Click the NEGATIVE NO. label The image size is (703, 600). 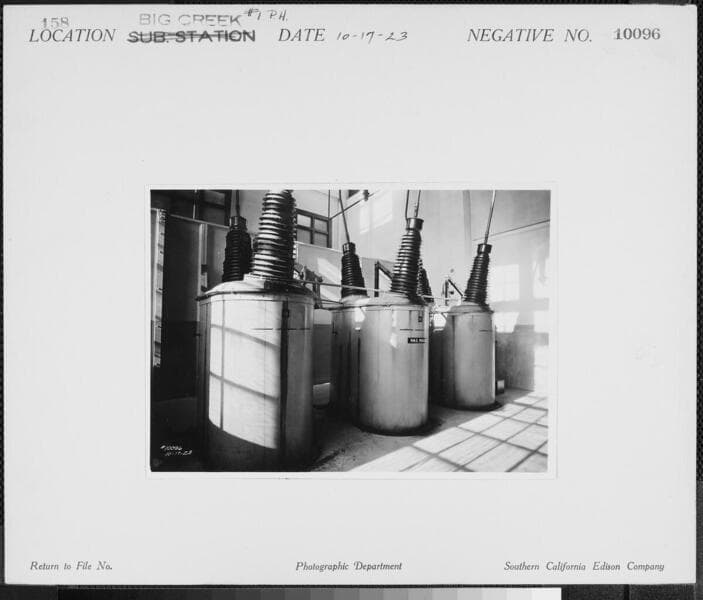tap(529, 36)
